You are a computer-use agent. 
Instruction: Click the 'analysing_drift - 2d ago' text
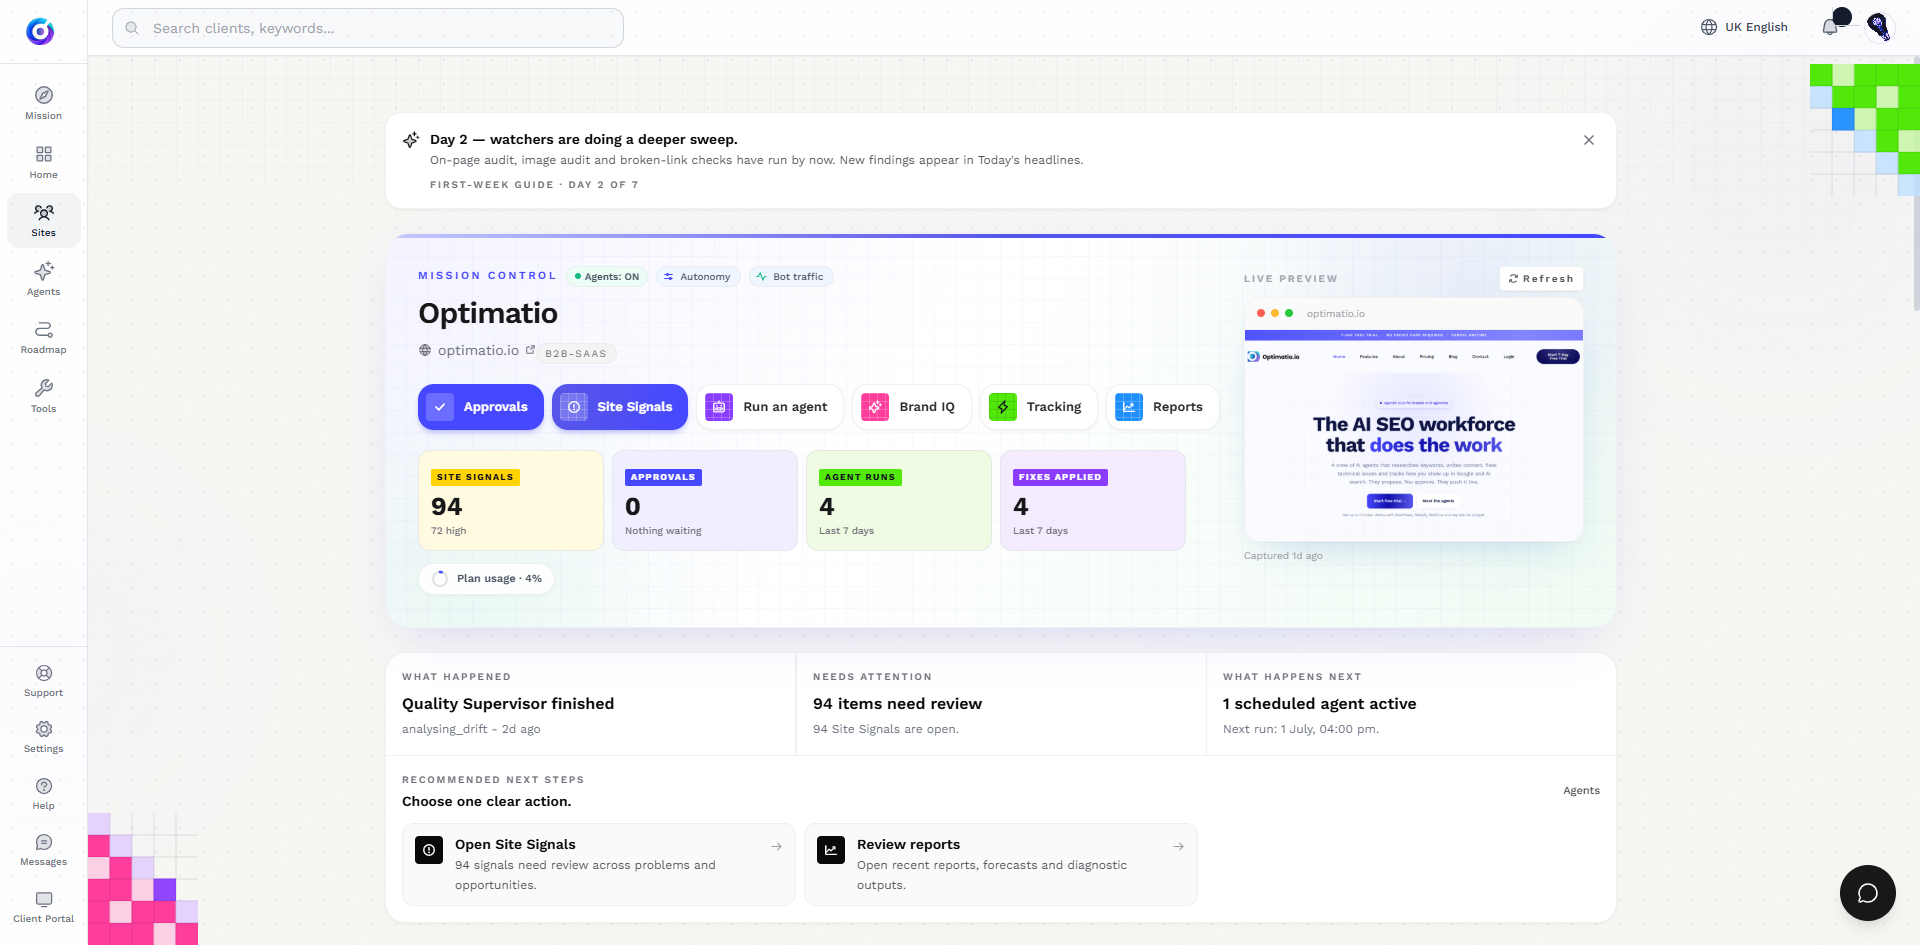[471, 729]
